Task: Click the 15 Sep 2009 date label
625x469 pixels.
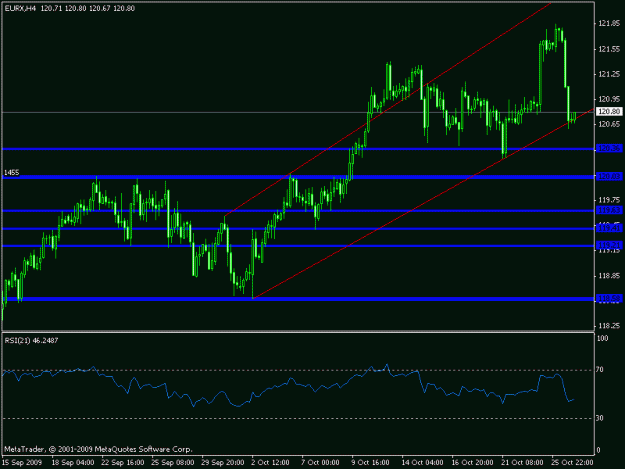Action: pyautogui.click(x=22, y=463)
